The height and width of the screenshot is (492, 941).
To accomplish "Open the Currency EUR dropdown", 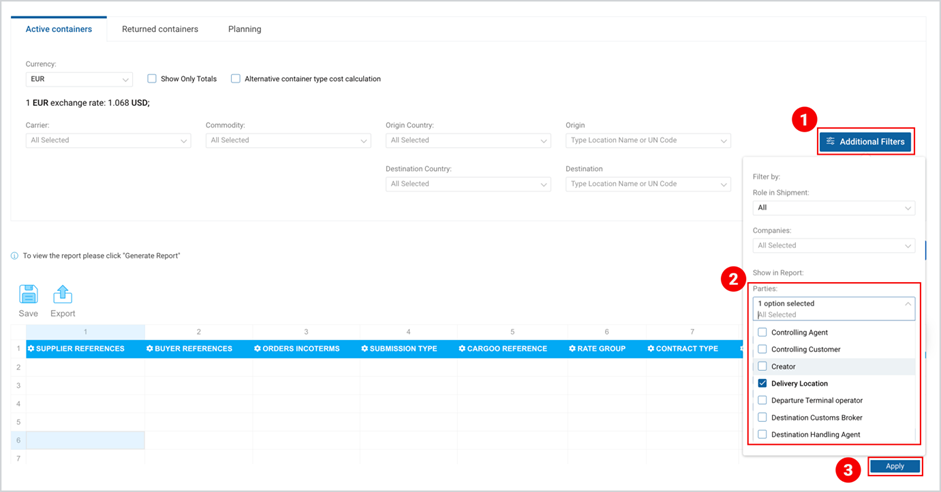I will [x=79, y=79].
